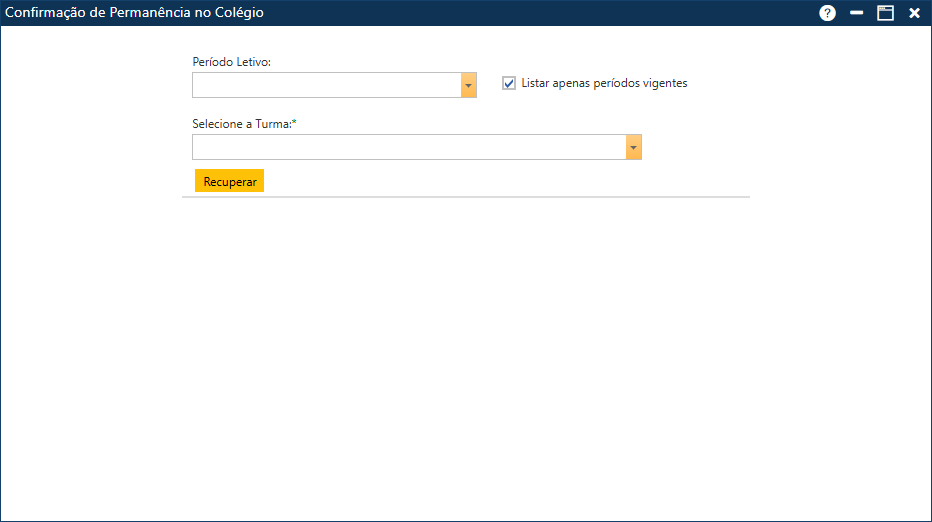Click the 'Listar apenas períodos vigentes' label text
Viewport: 932px width, 522px height.
604,84
